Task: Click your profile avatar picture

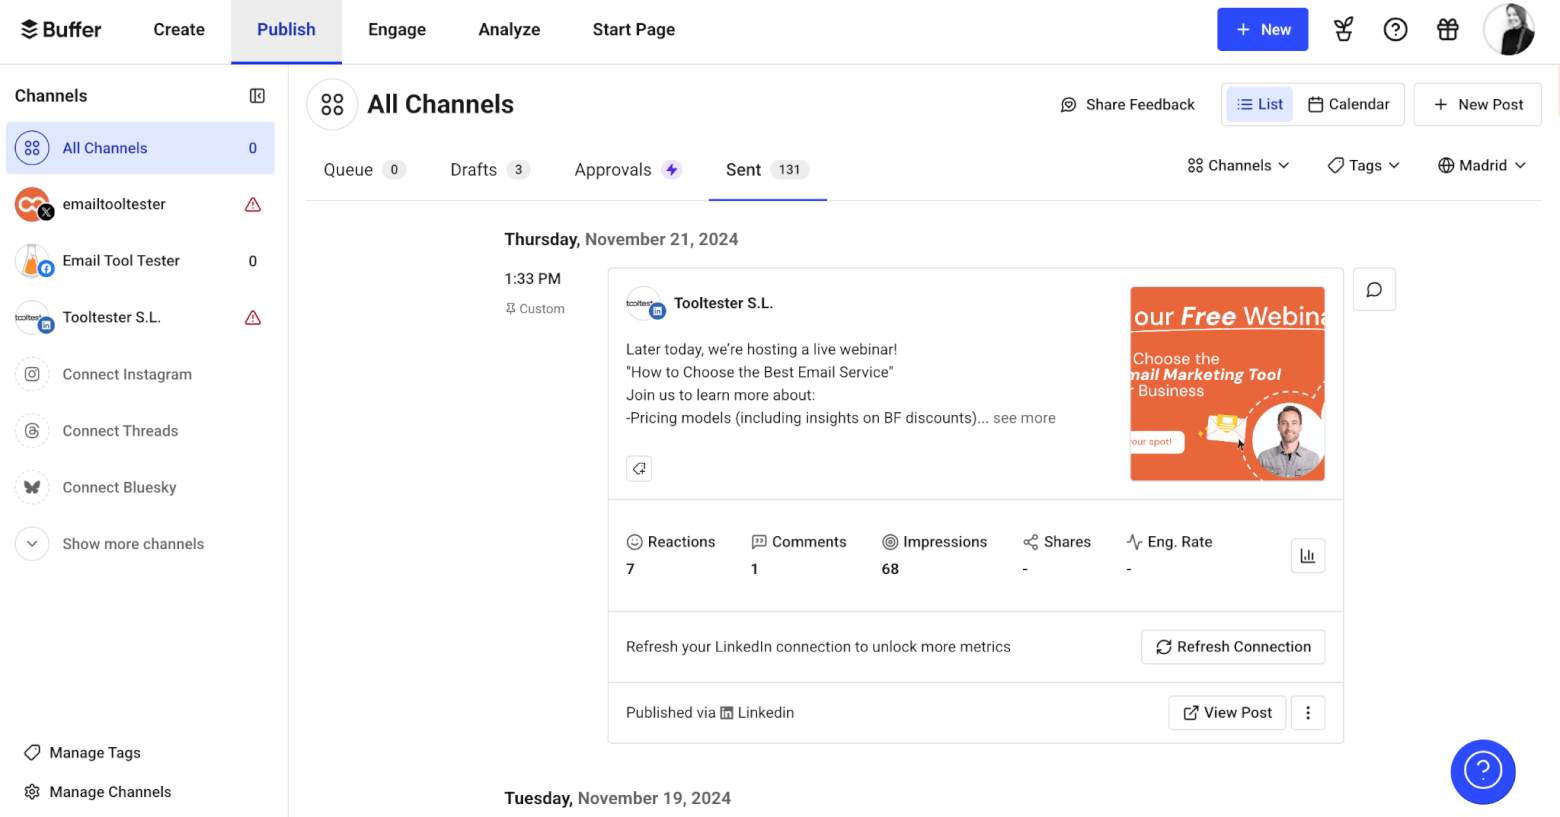Action: (x=1509, y=29)
